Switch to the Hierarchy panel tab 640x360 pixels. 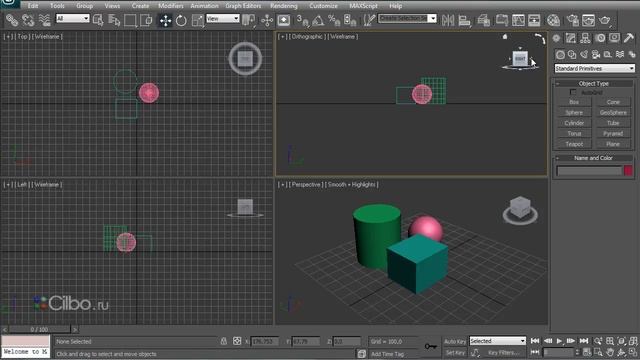coord(585,38)
